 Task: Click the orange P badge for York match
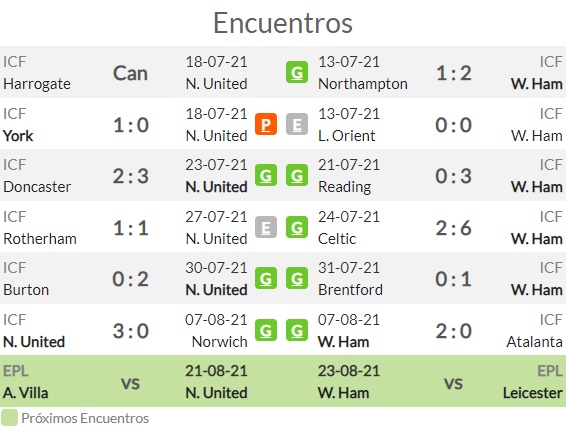(266, 124)
